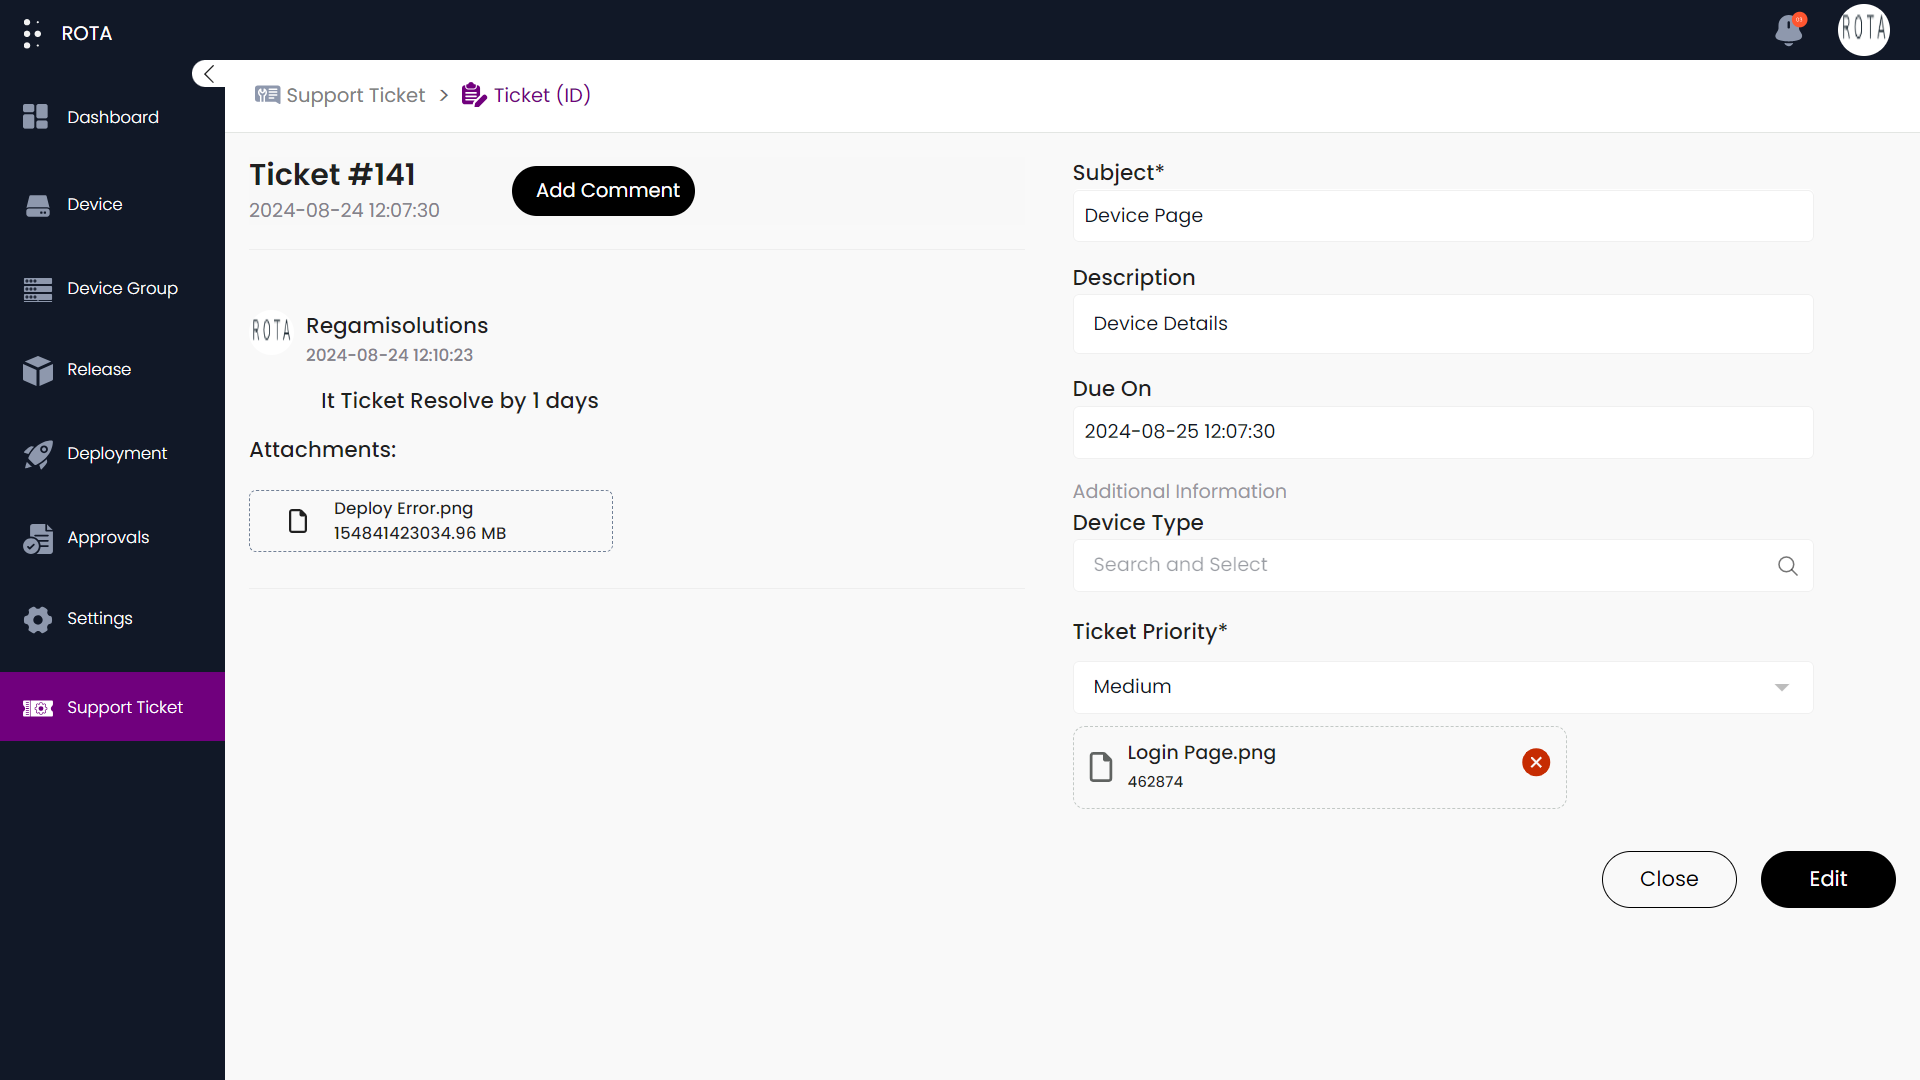Navigate to Release in the sidebar
The height and width of the screenshot is (1080, 1920).
112,370
